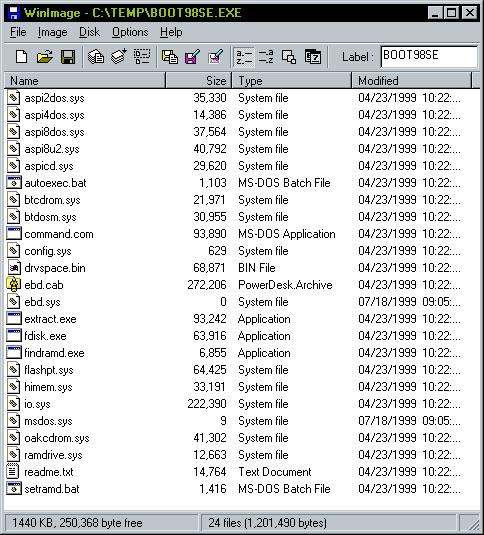484x535 pixels.
Task: Click the New image toolbar icon
Action: click(21, 57)
